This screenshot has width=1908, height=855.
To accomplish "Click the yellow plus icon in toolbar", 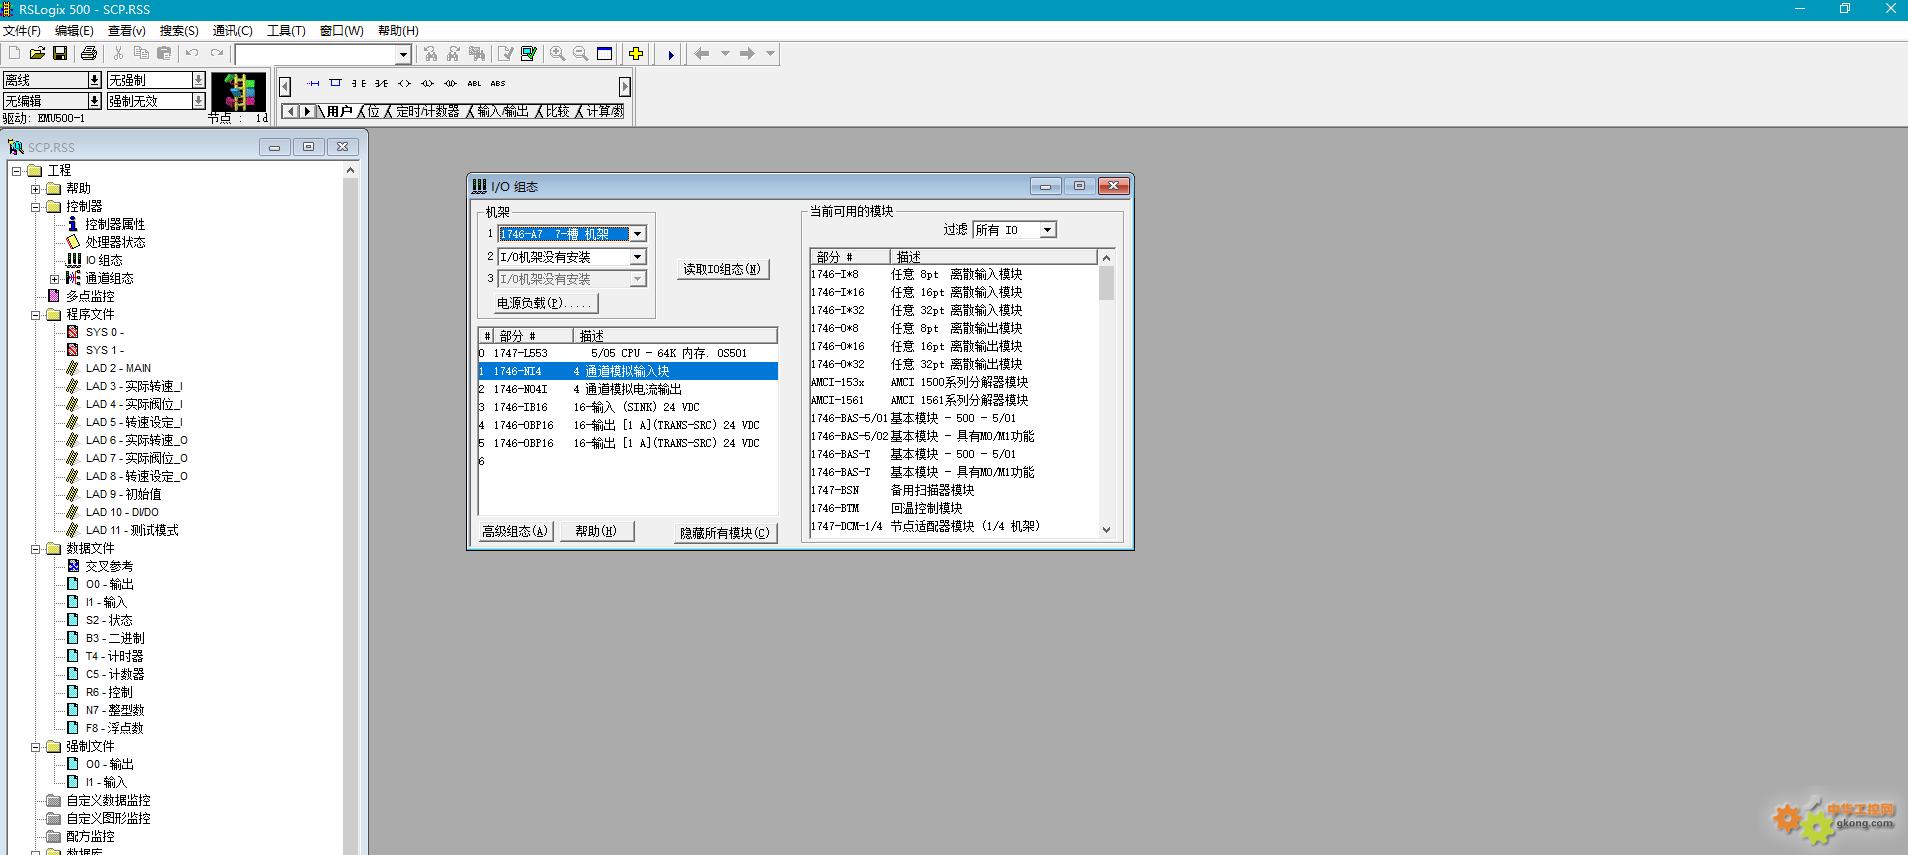I will pos(636,54).
